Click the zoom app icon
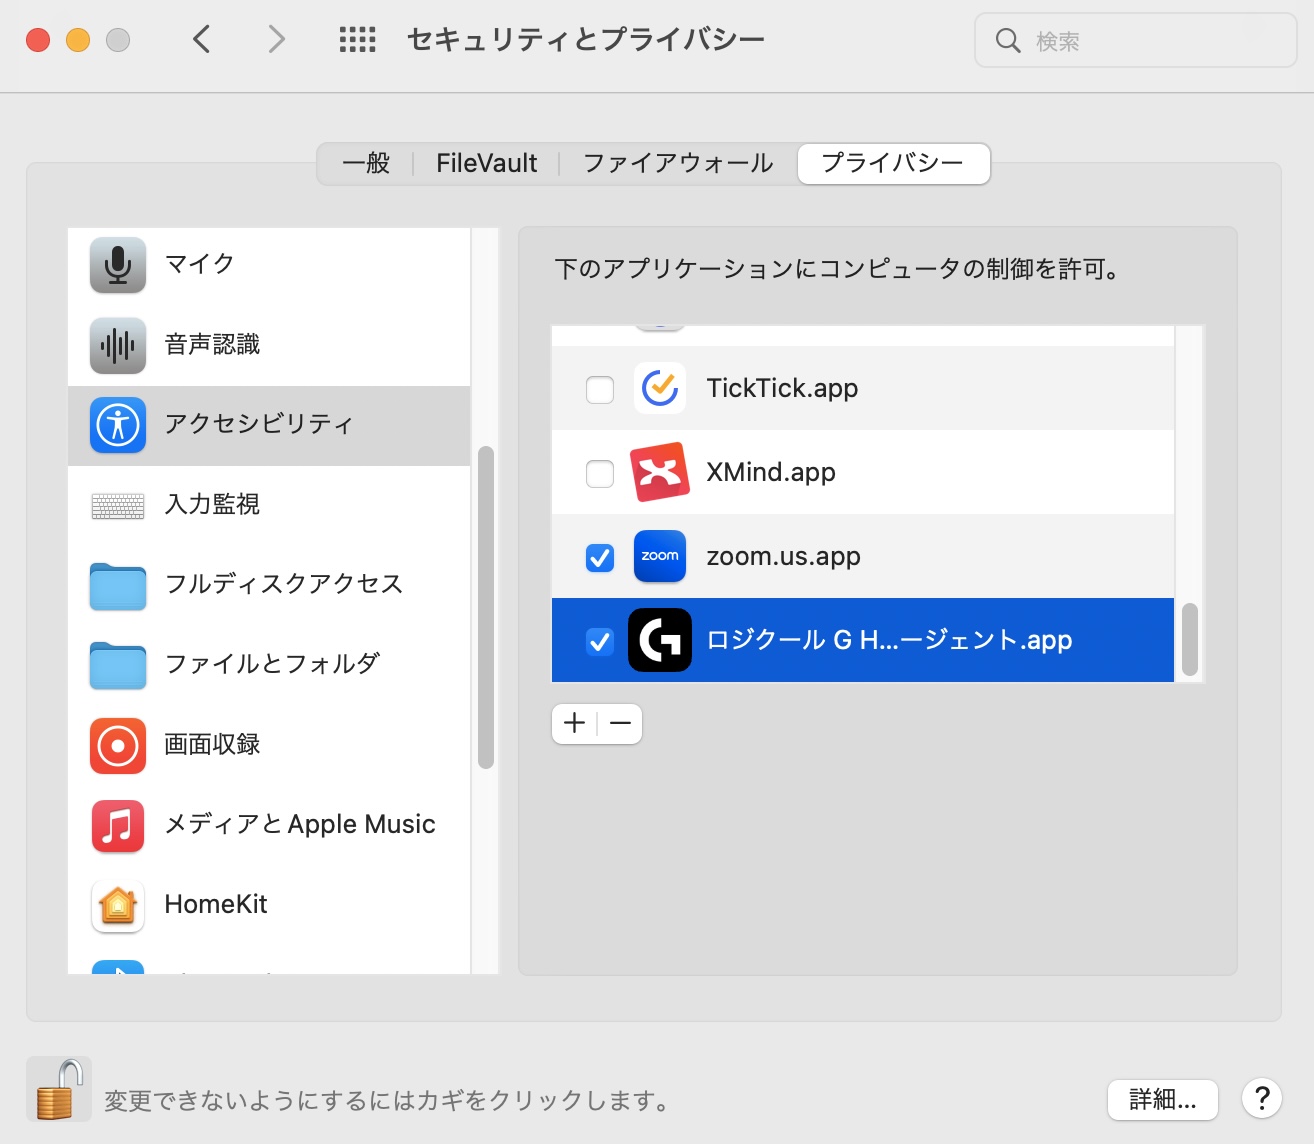1314x1144 pixels. point(660,556)
